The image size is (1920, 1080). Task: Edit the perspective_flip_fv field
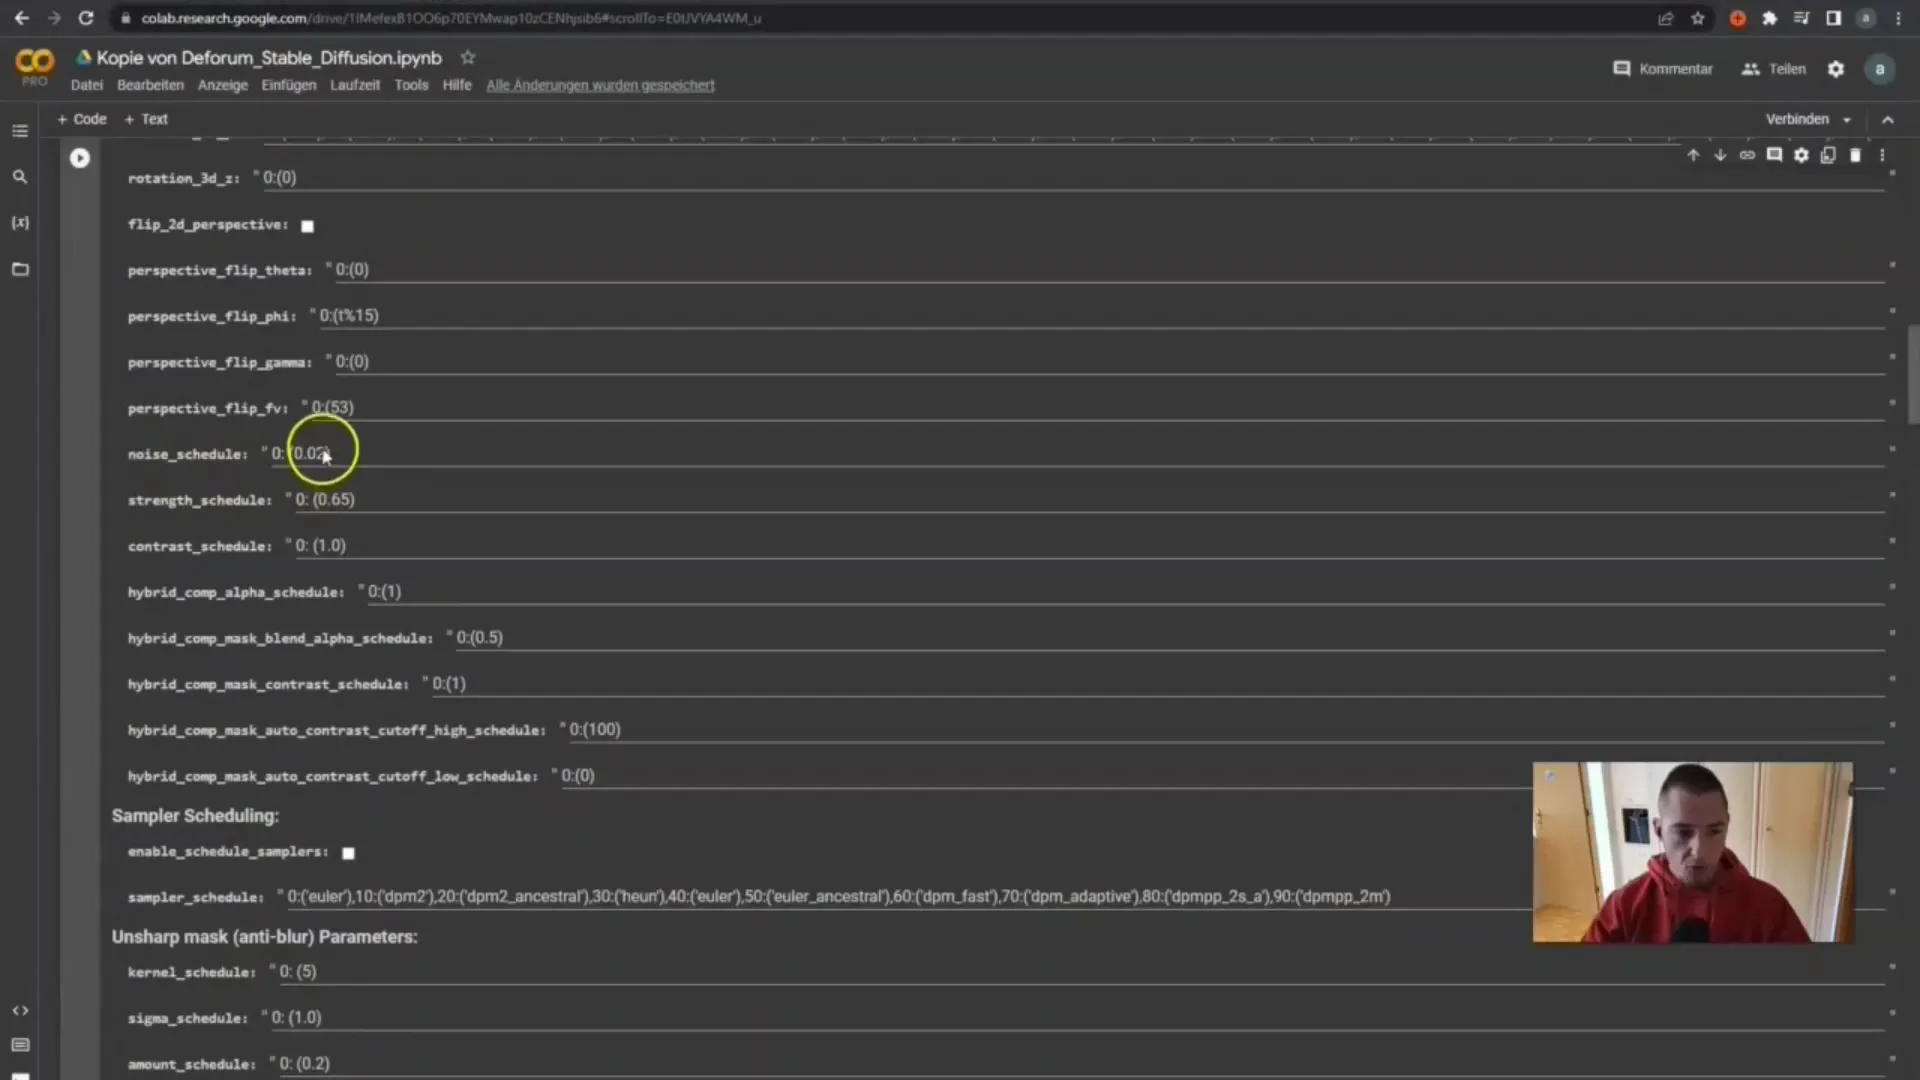pos(1096,408)
